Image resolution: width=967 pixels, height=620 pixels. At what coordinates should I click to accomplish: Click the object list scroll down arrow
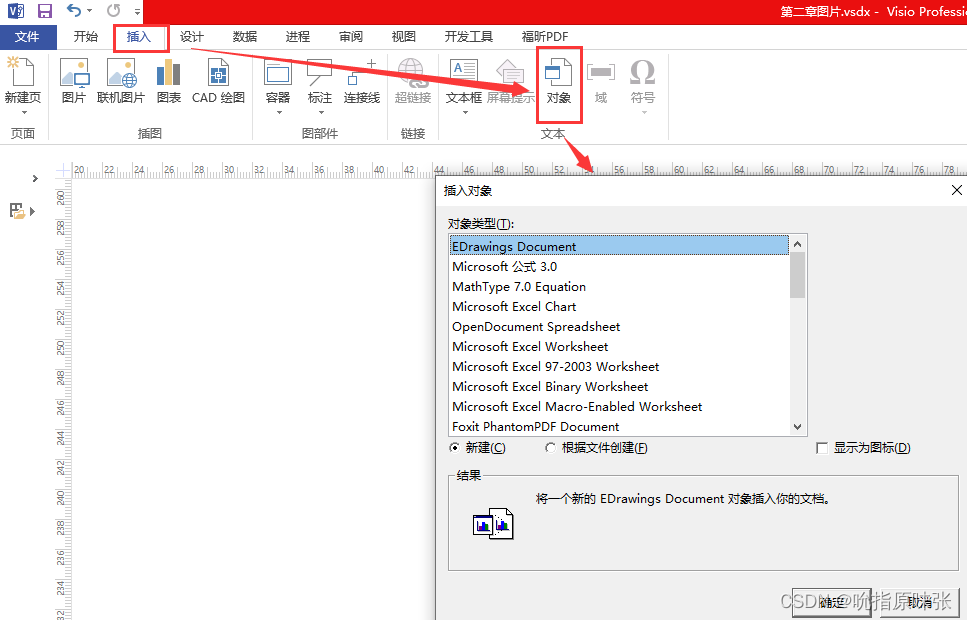797,427
